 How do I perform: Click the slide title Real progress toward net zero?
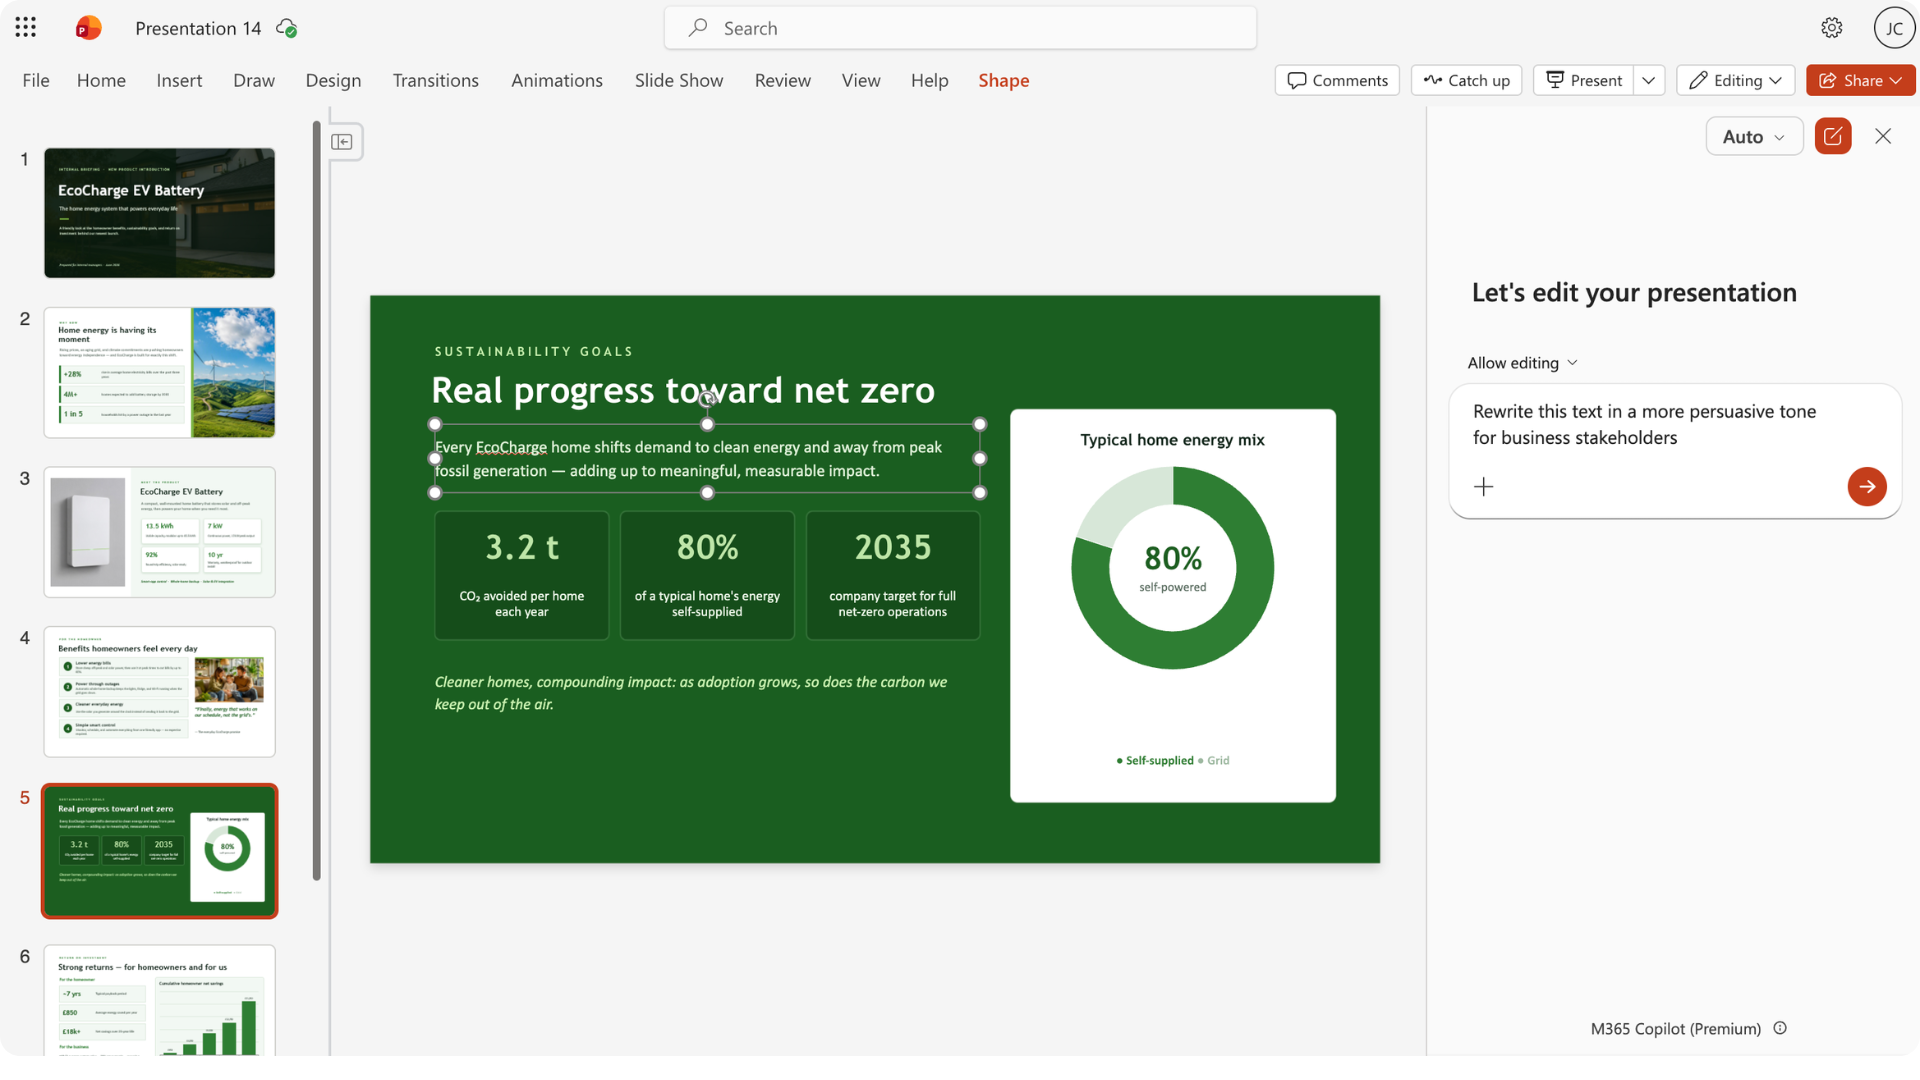pyautogui.click(x=683, y=390)
